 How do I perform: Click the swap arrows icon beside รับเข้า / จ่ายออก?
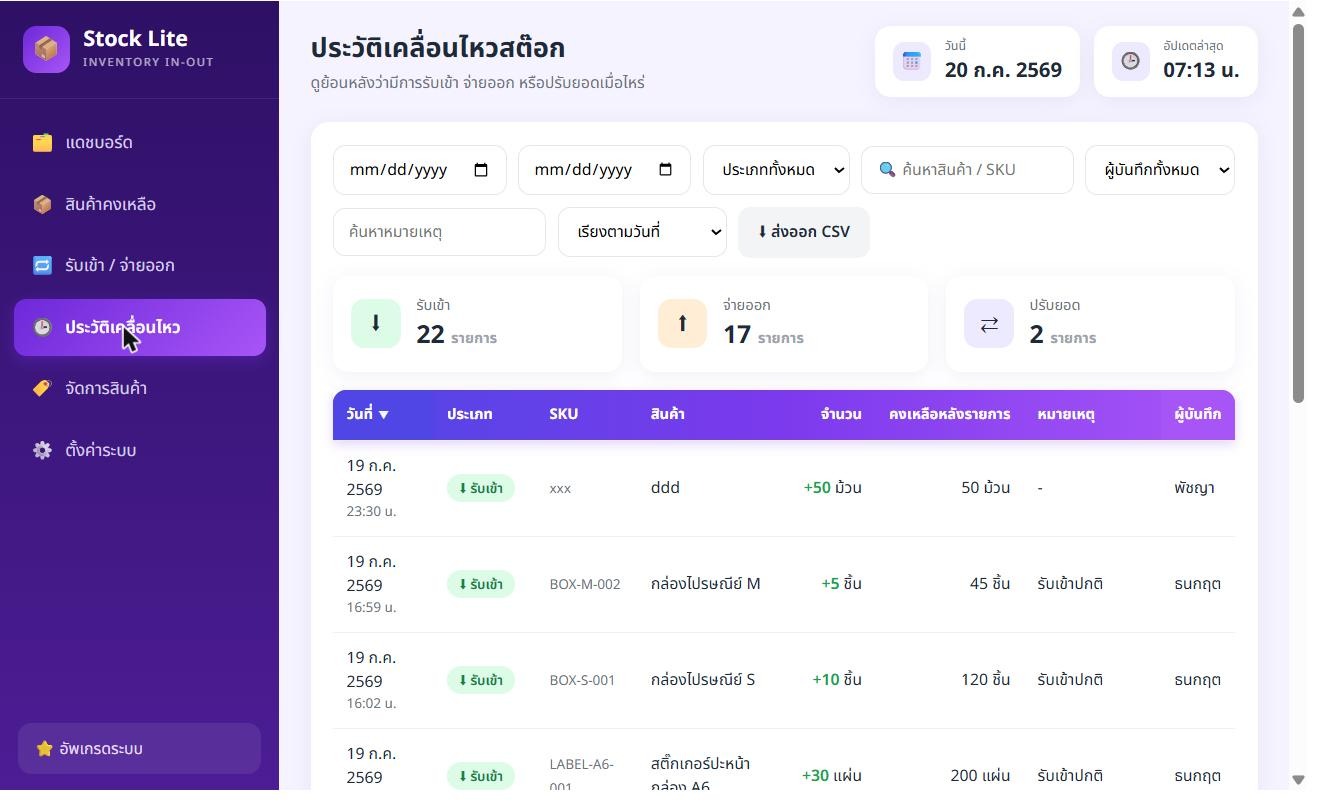pyautogui.click(x=42, y=265)
